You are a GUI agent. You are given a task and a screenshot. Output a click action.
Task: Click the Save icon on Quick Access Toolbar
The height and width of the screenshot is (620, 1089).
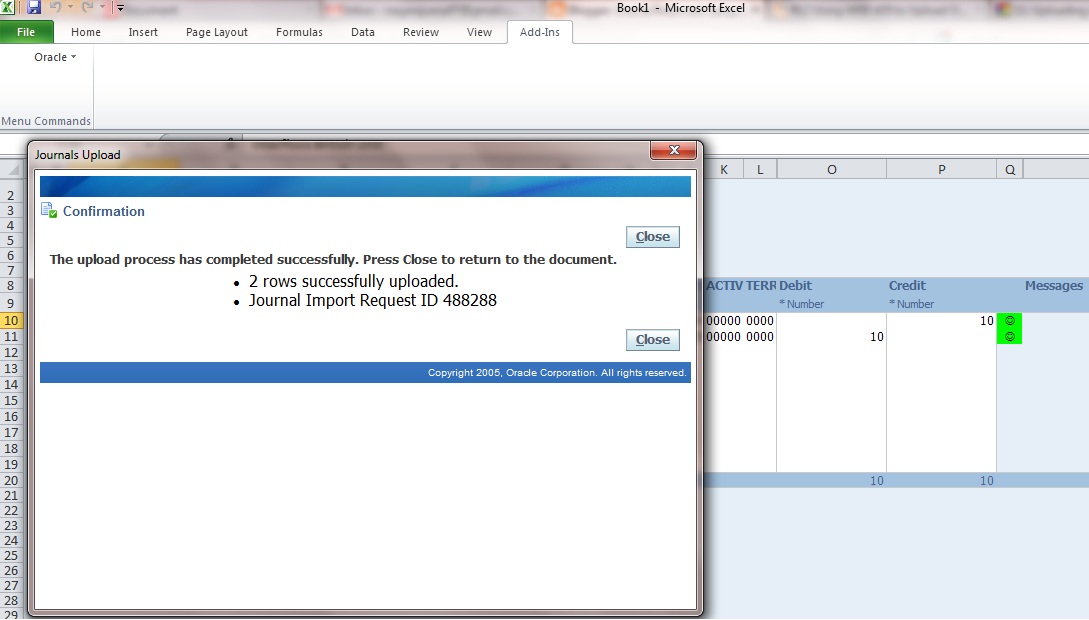(33, 7)
